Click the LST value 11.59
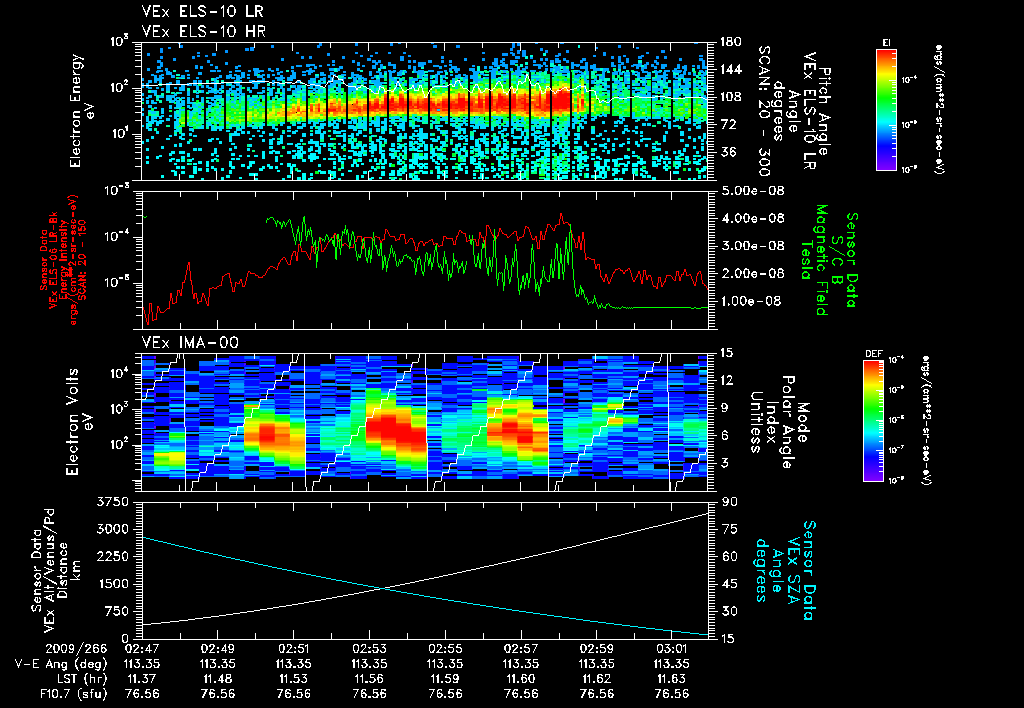Viewport: 1024px width, 708px height. (x=445, y=679)
